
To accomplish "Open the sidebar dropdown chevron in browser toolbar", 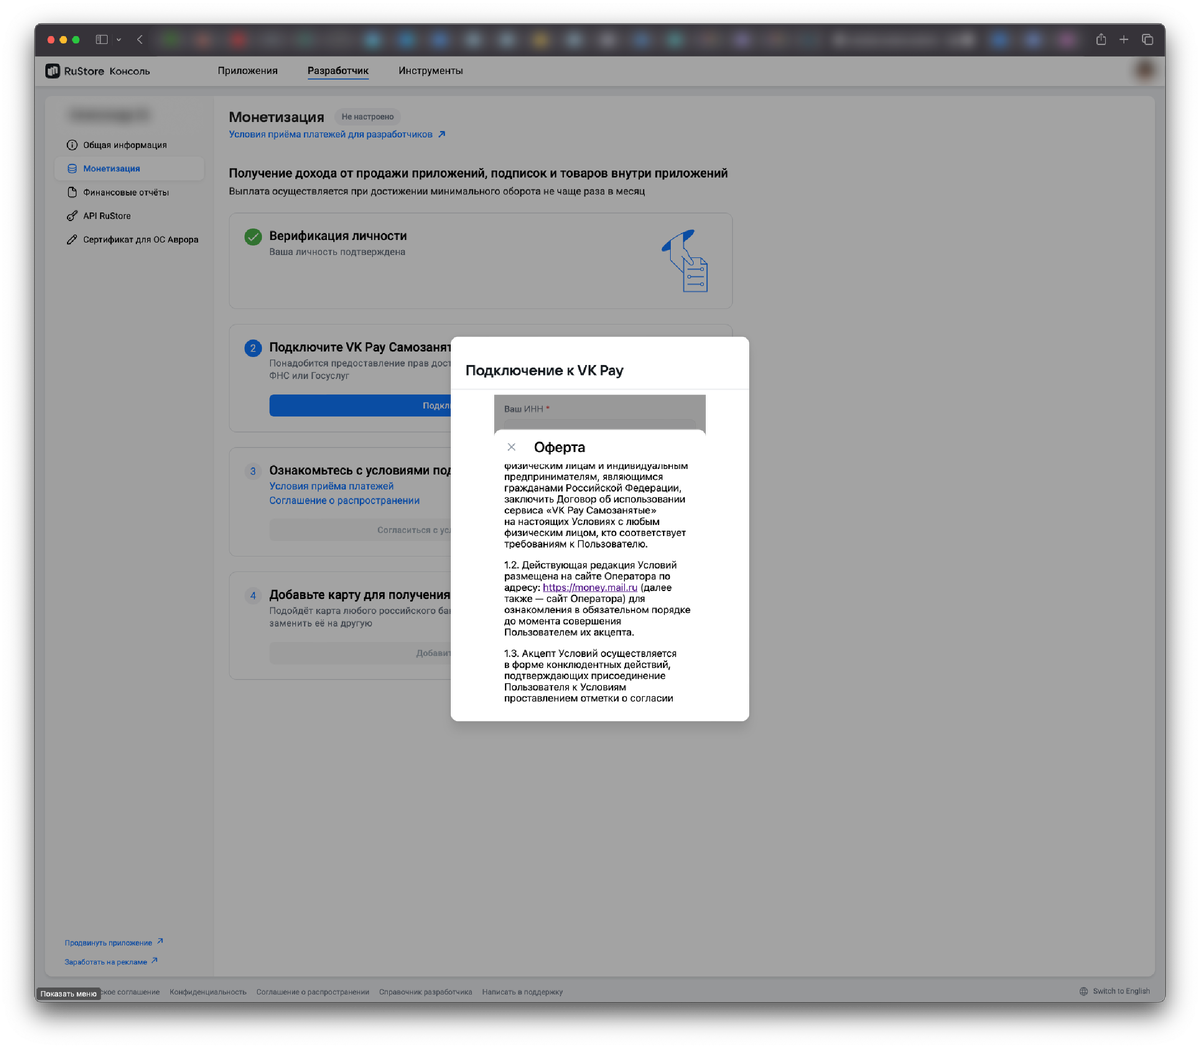I will tap(118, 40).
